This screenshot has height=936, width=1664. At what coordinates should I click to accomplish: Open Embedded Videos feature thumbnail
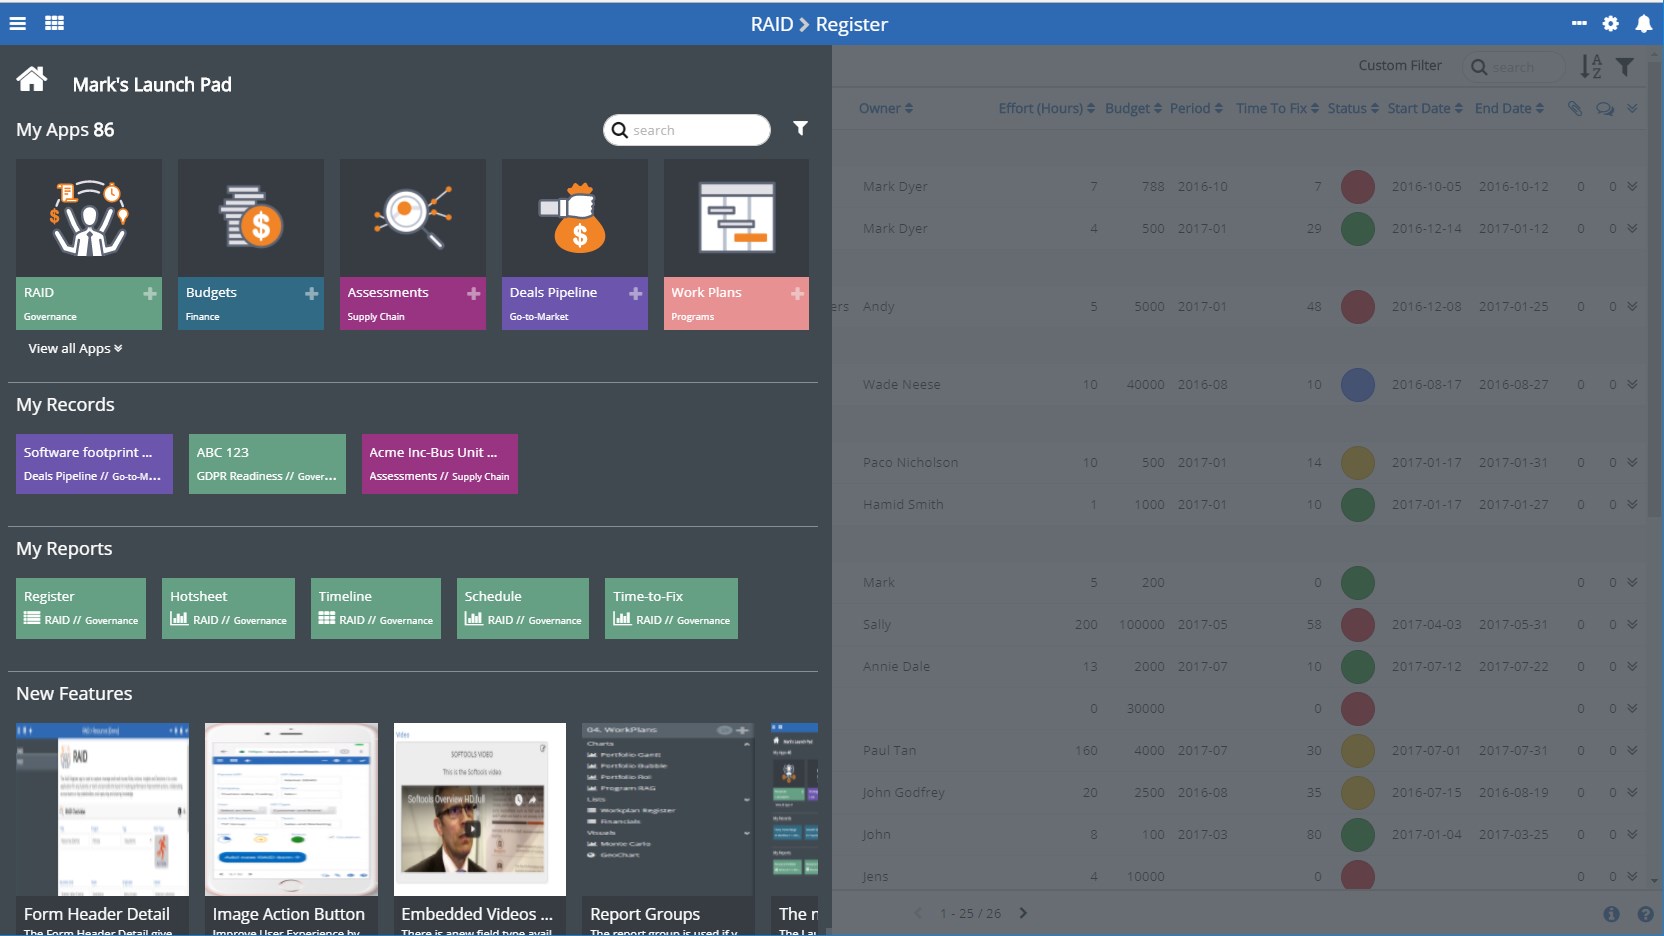480,809
